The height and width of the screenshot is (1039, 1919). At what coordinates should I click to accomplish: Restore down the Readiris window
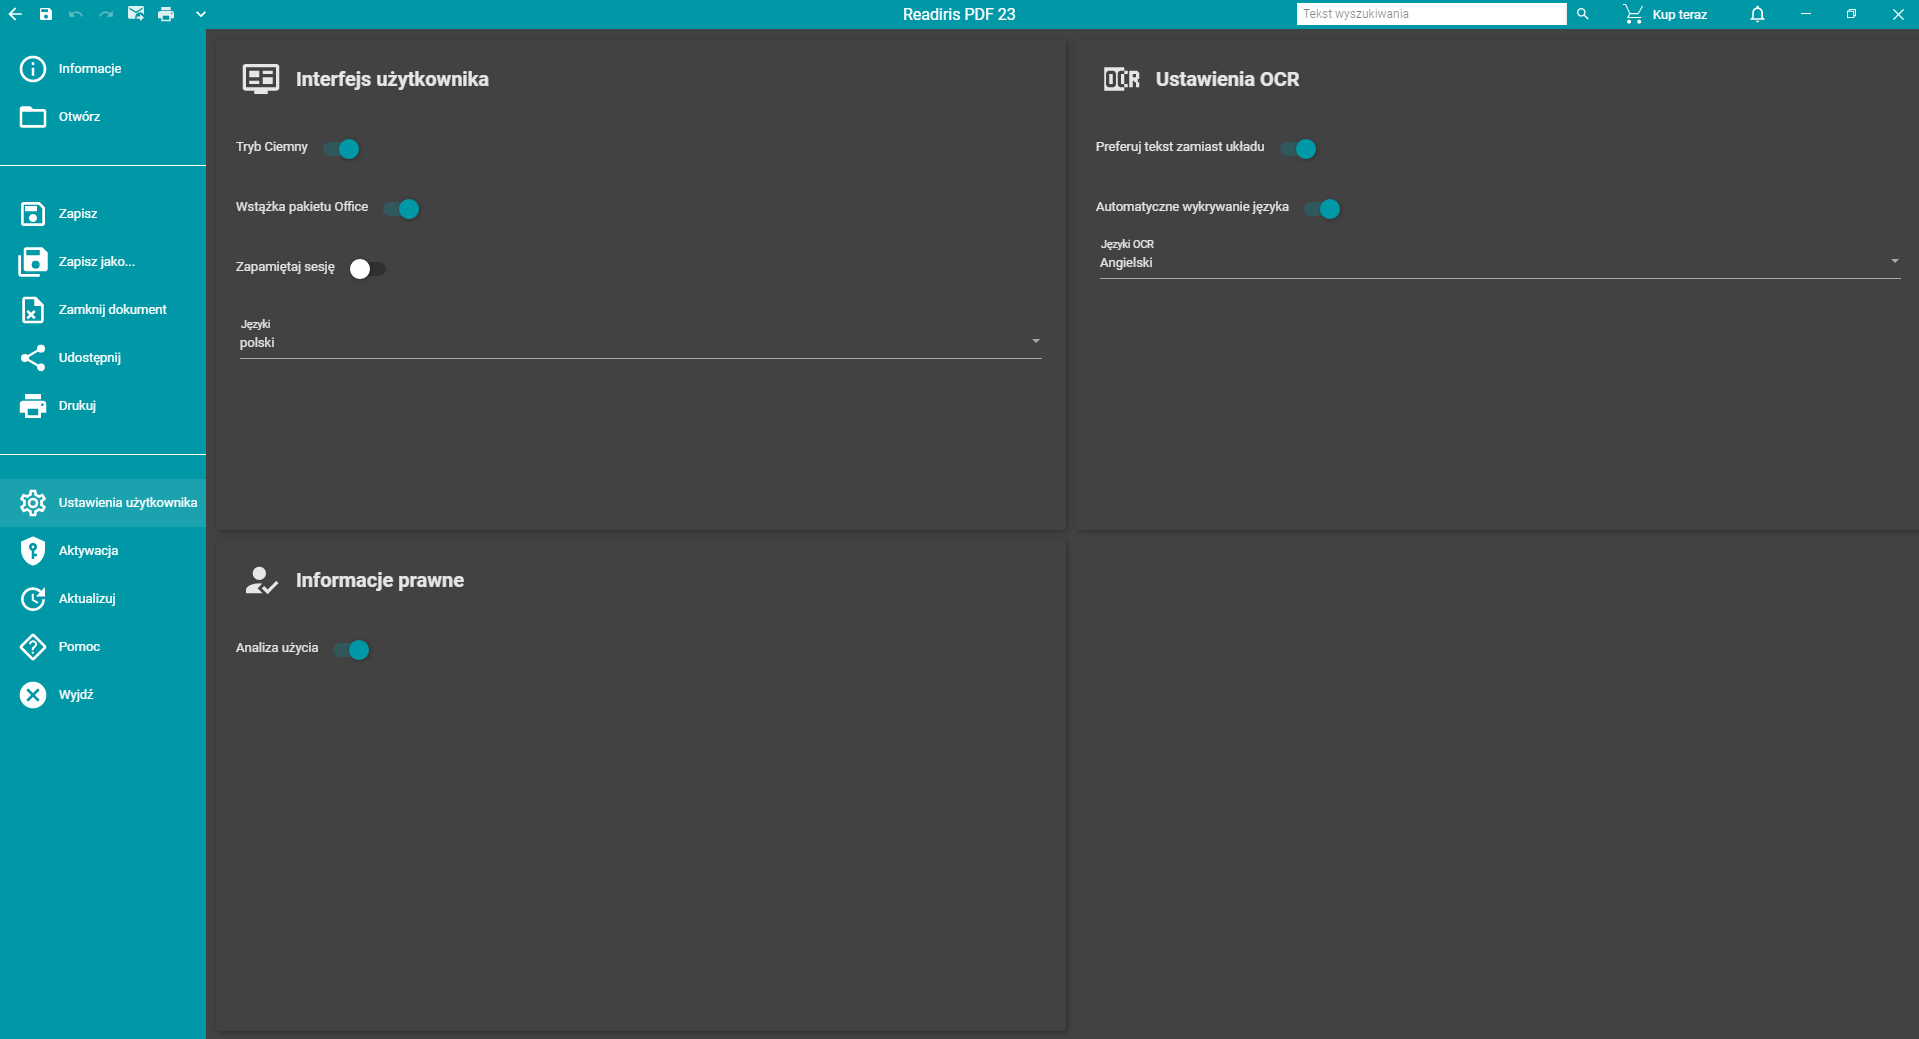point(1851,14)
